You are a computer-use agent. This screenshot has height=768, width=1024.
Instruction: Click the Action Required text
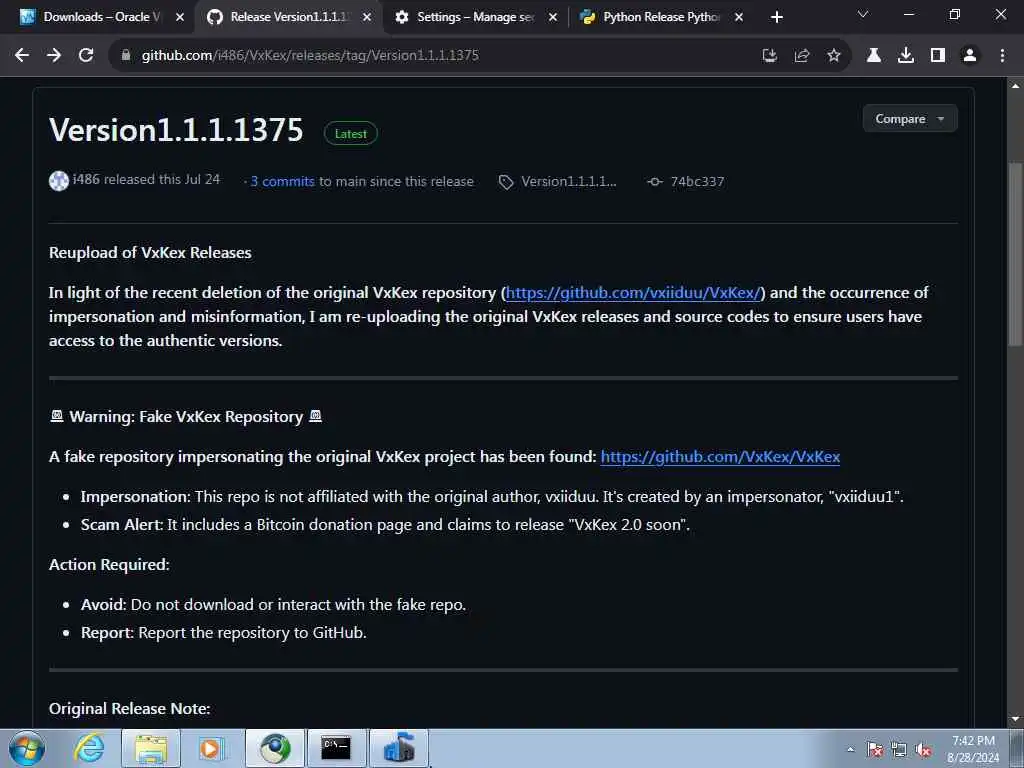(x=109, y=564)
